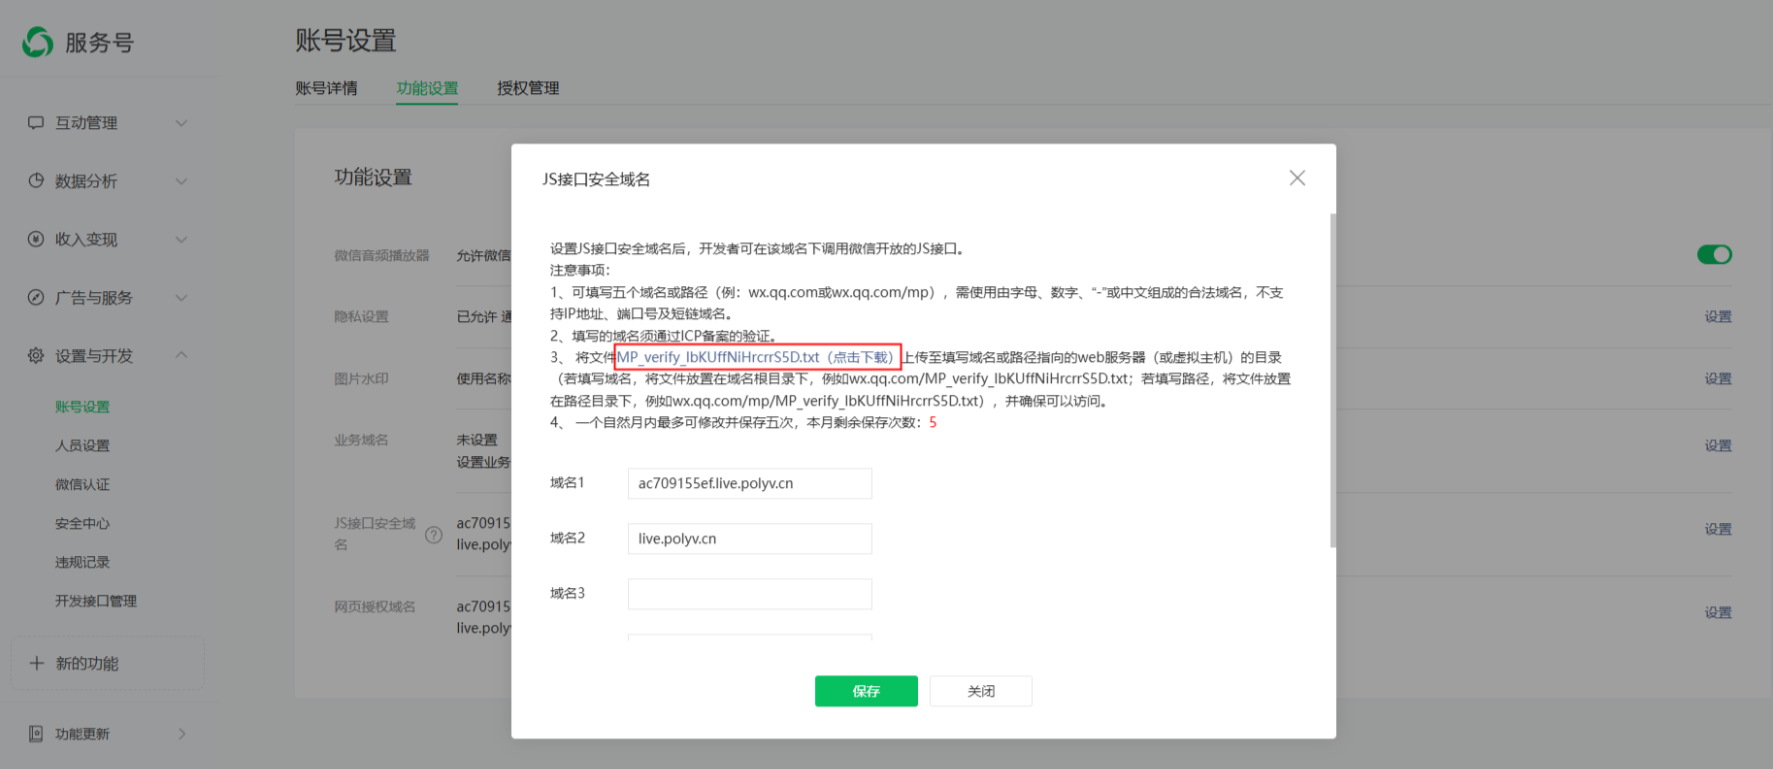
Task: Open 开发接口管理 in the sidebar
Action: 96,601
